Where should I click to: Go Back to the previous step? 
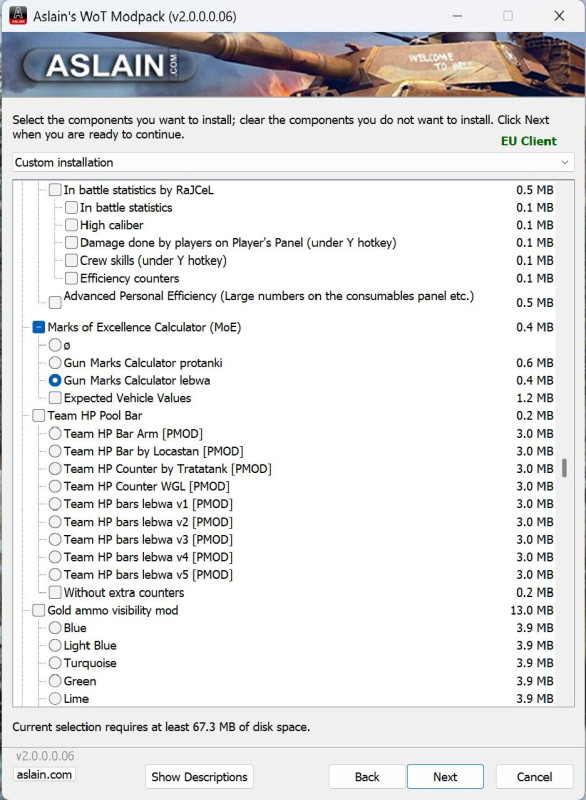[x=367, y=777]
